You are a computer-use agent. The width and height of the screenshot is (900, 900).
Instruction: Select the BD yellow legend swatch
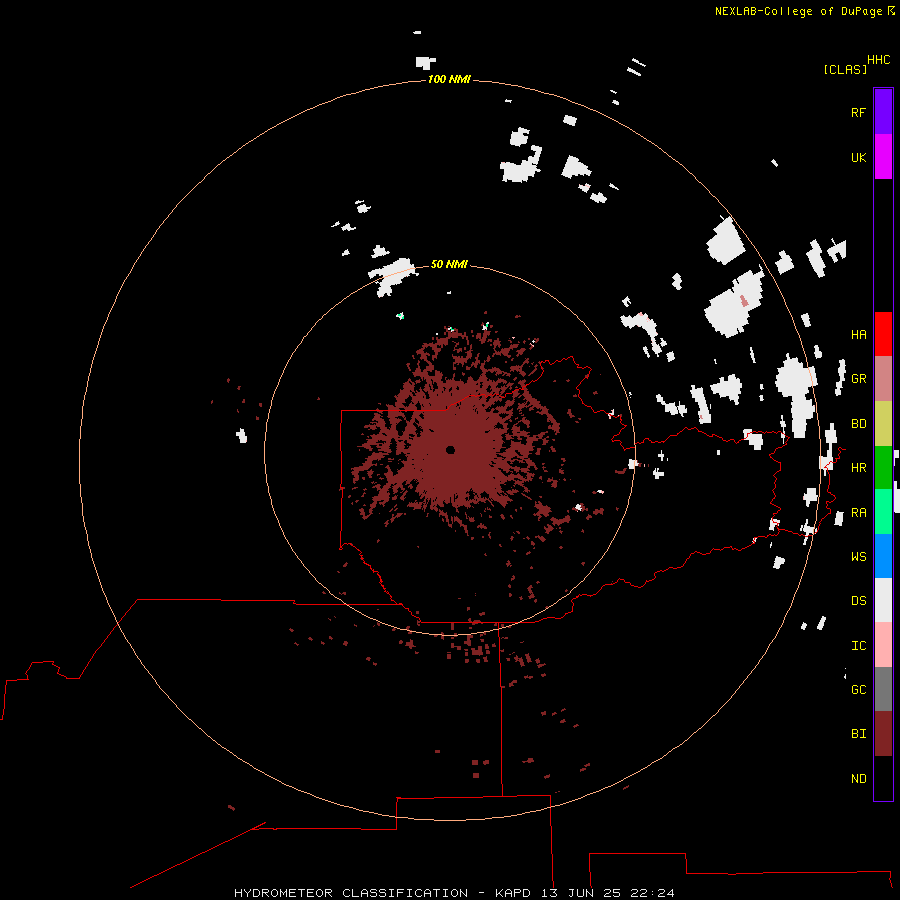tap(883, 423)
